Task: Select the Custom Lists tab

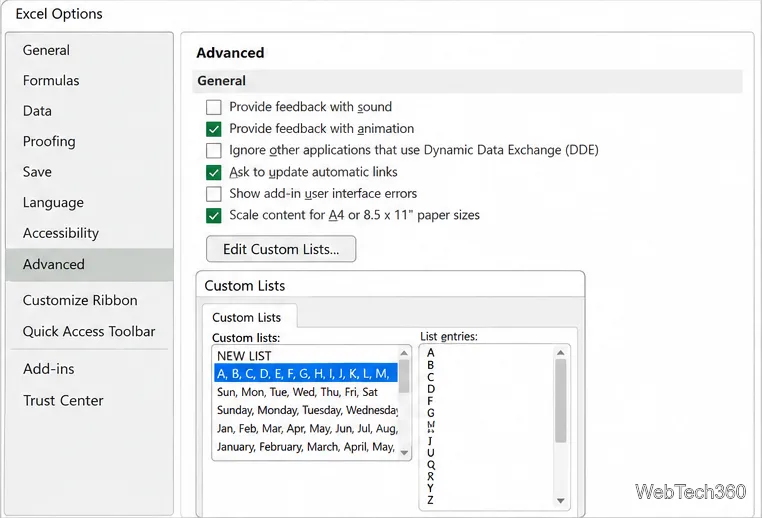Action: click(x=247, y=317)
